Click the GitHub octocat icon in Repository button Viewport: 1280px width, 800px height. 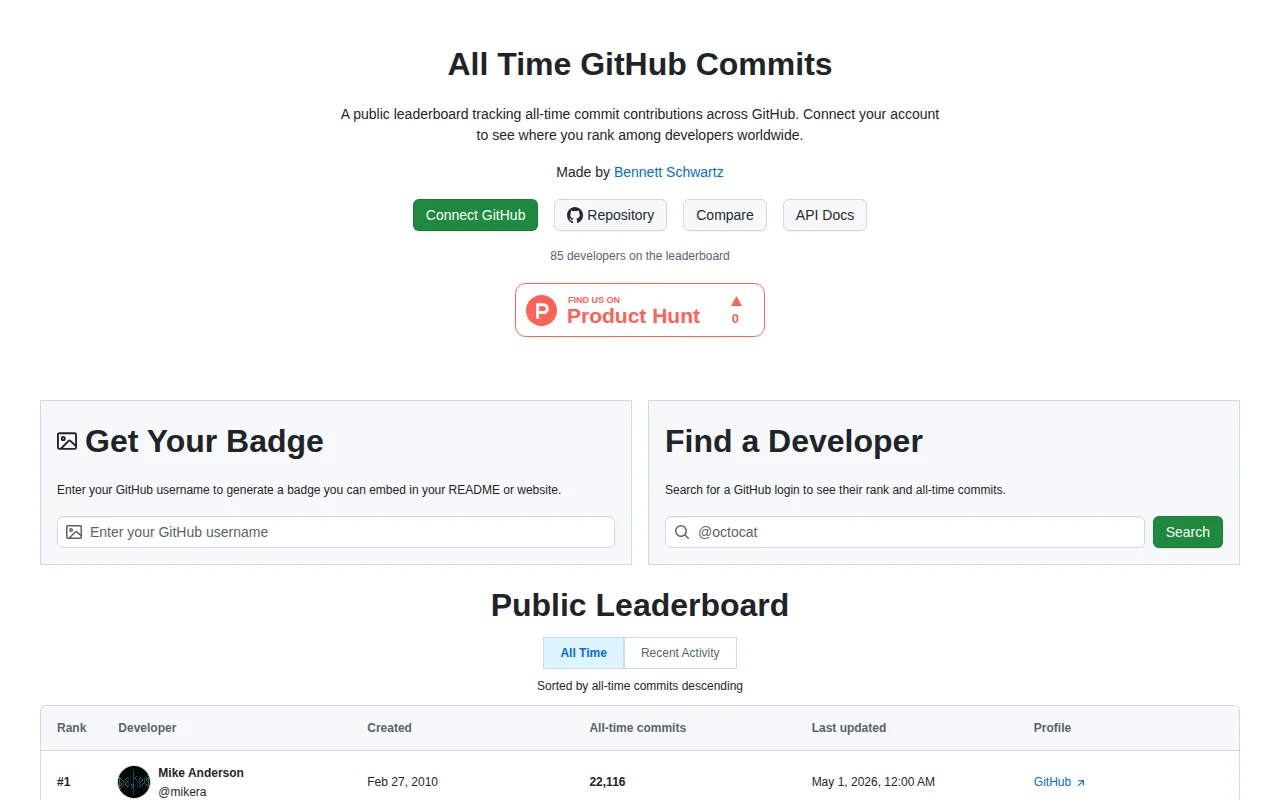coord(574,215)
